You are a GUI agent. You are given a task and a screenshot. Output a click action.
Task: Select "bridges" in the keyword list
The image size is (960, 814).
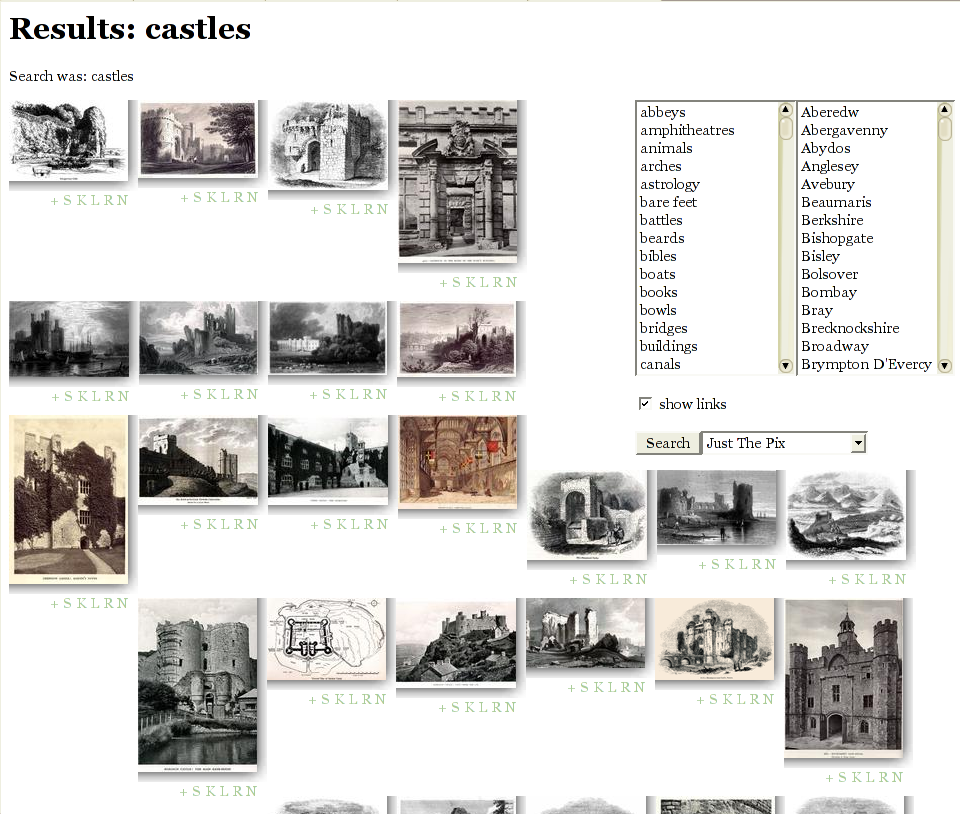(x=664, y=328)
